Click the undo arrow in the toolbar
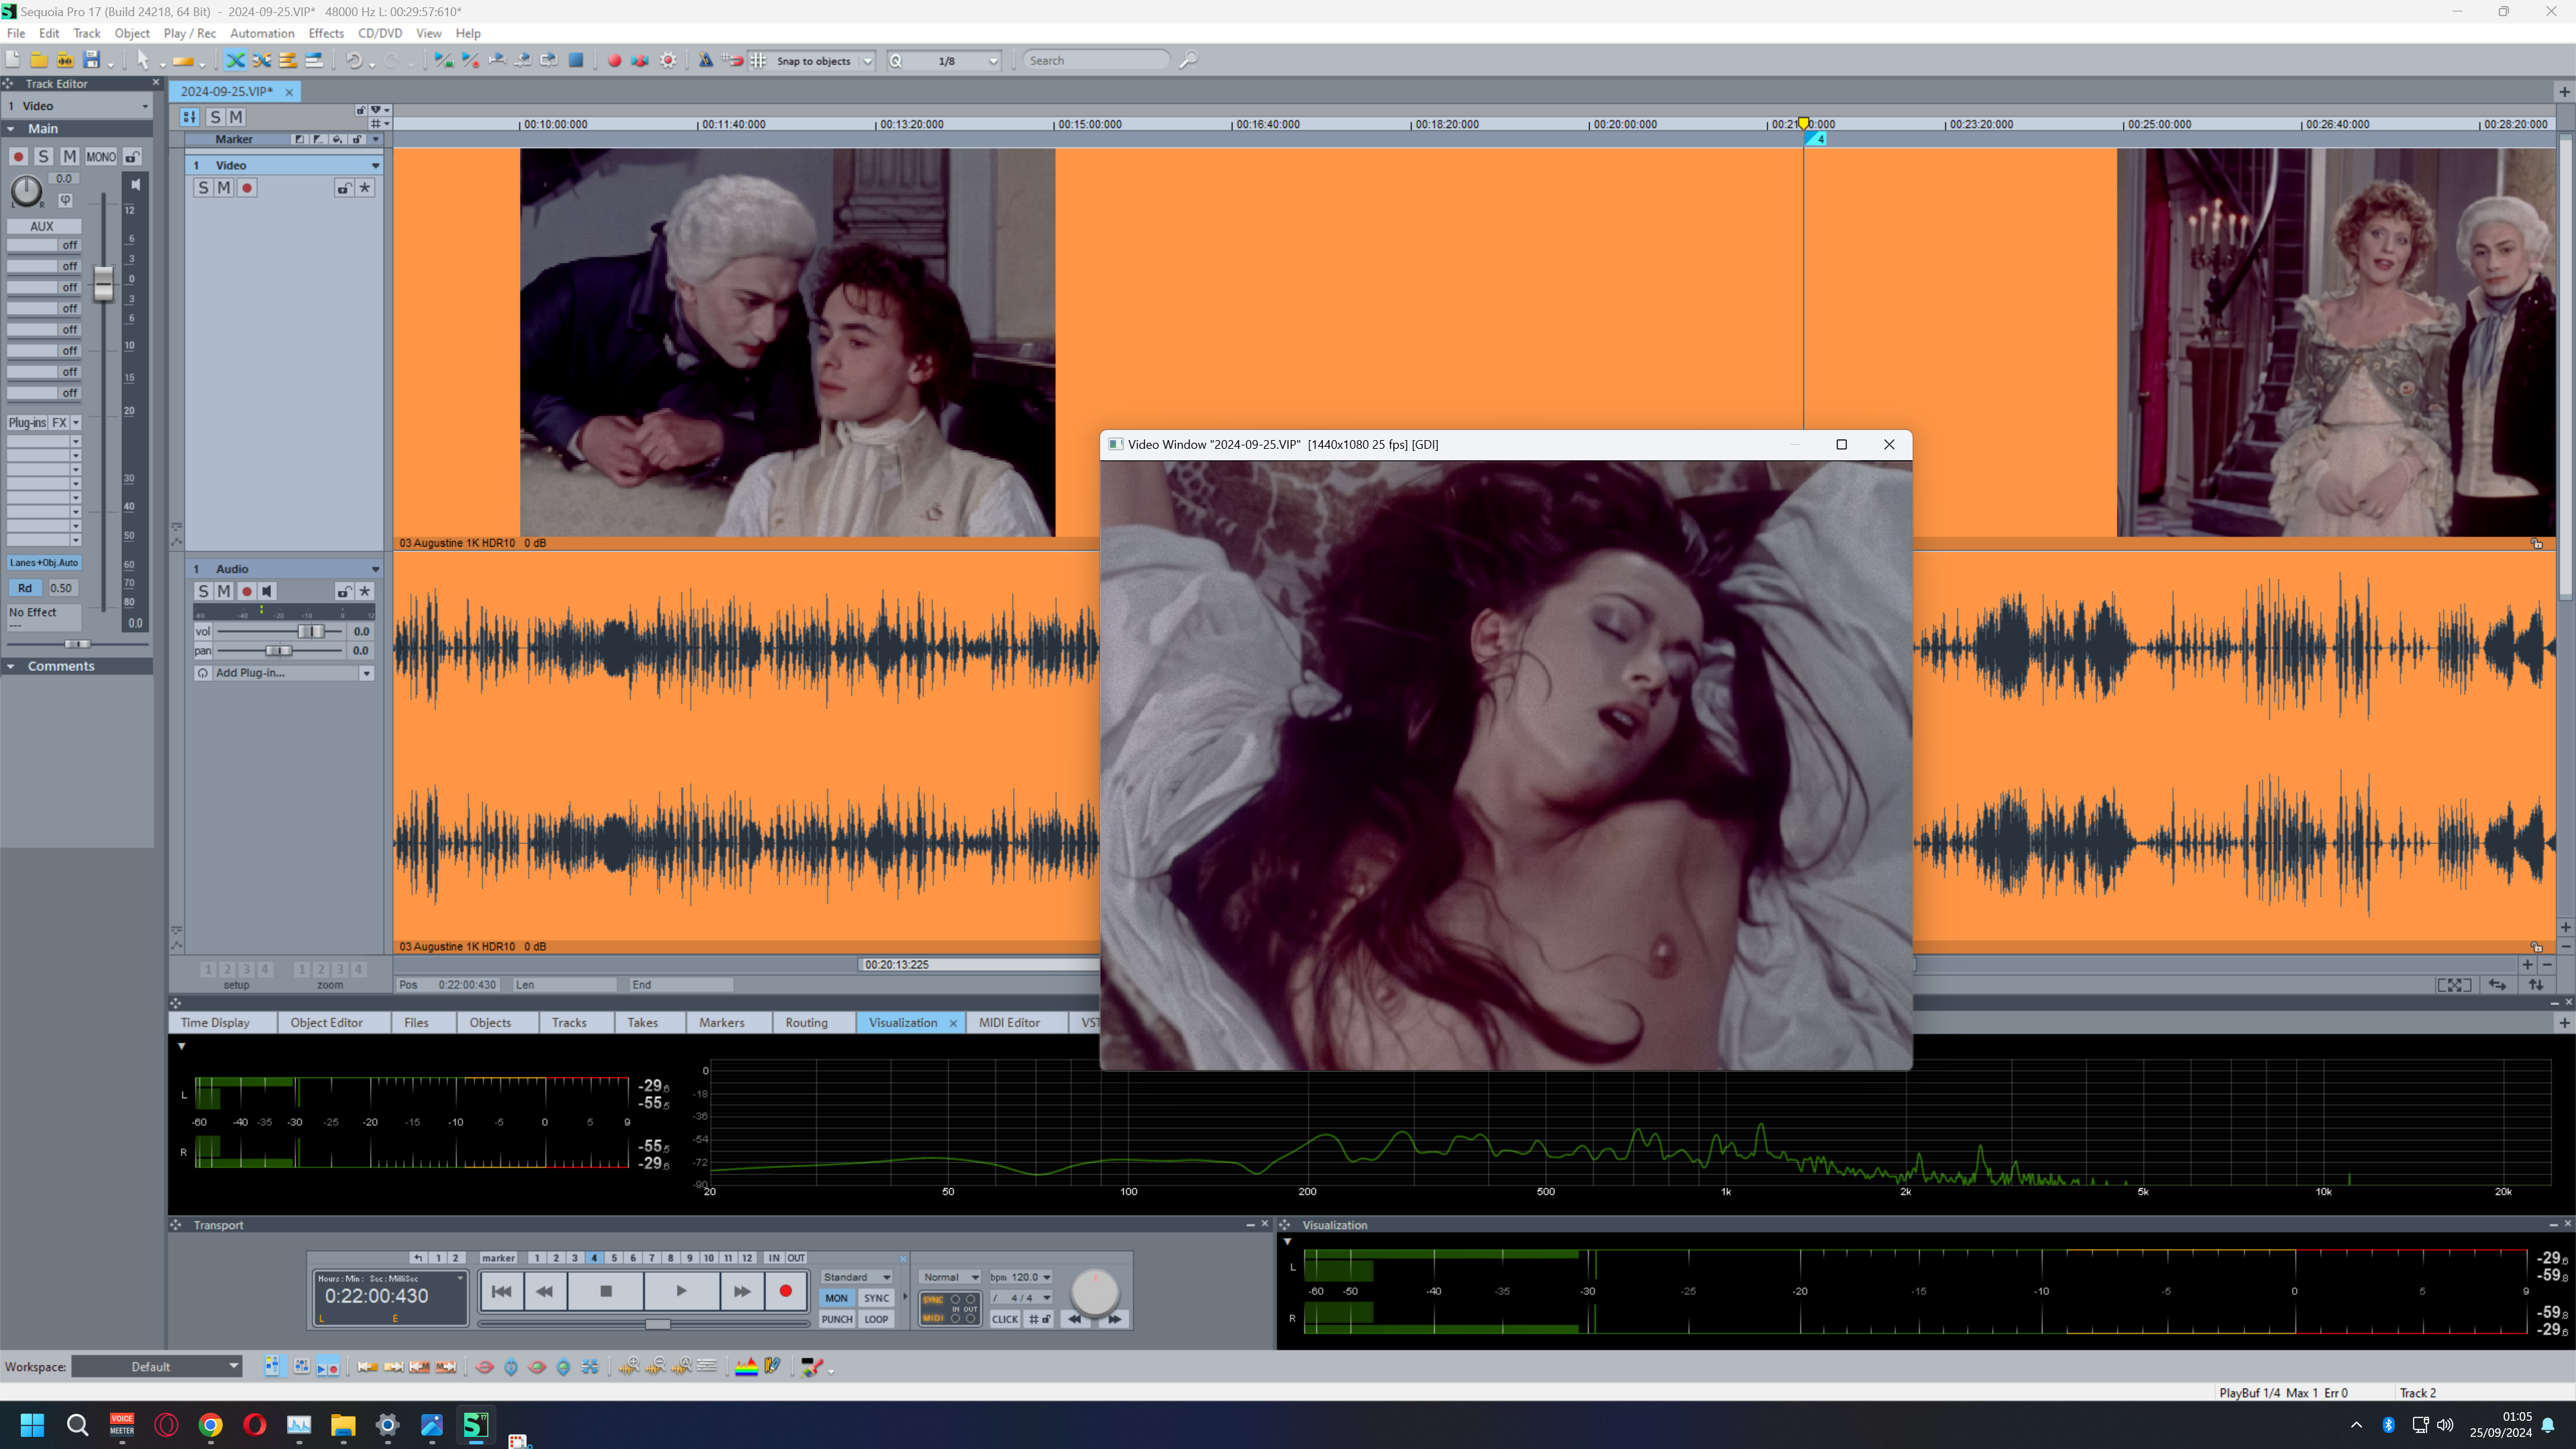Viewport: 2576px width, 1449px height. point(353,60)
